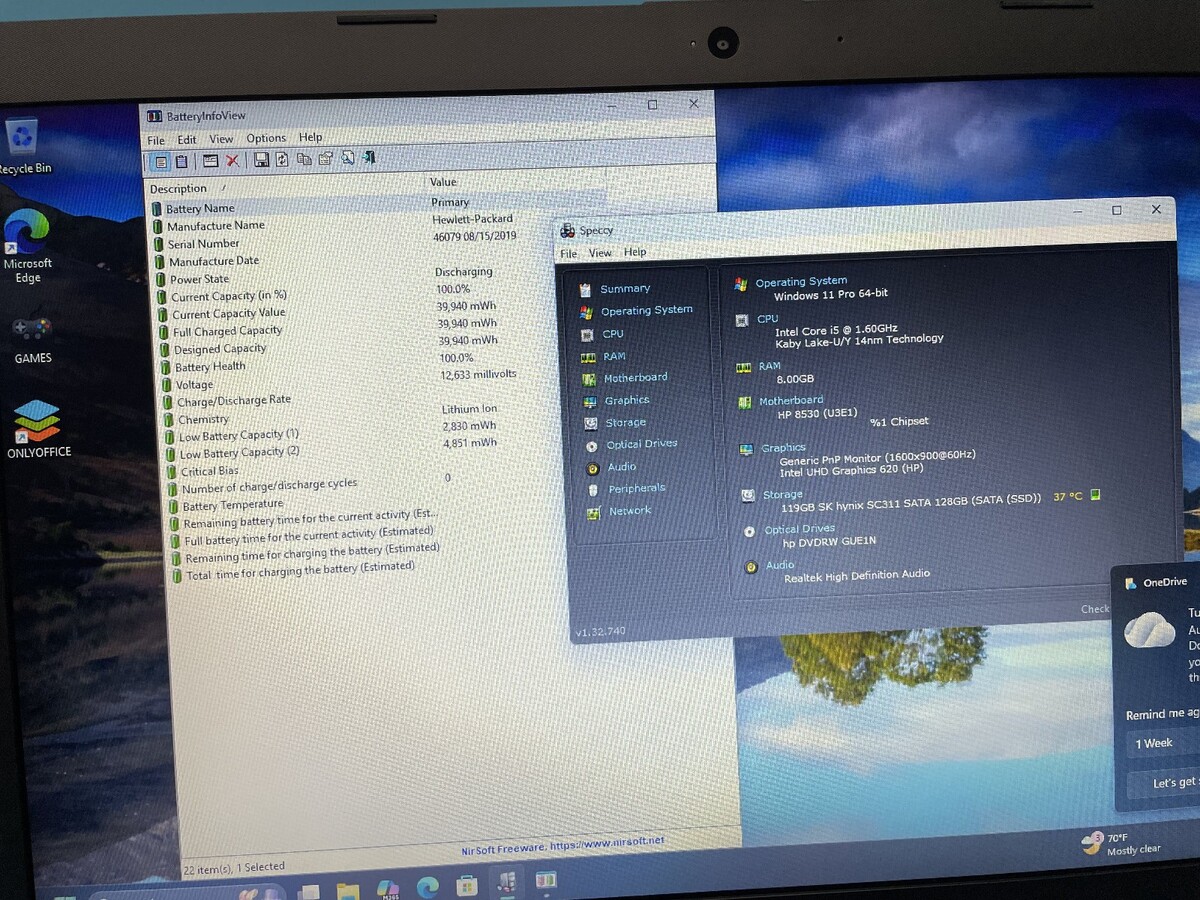Click the Properties toolbar icon in BatteryInfoView
Viewport: 1200px width, 900px height.
coord(325,159)
